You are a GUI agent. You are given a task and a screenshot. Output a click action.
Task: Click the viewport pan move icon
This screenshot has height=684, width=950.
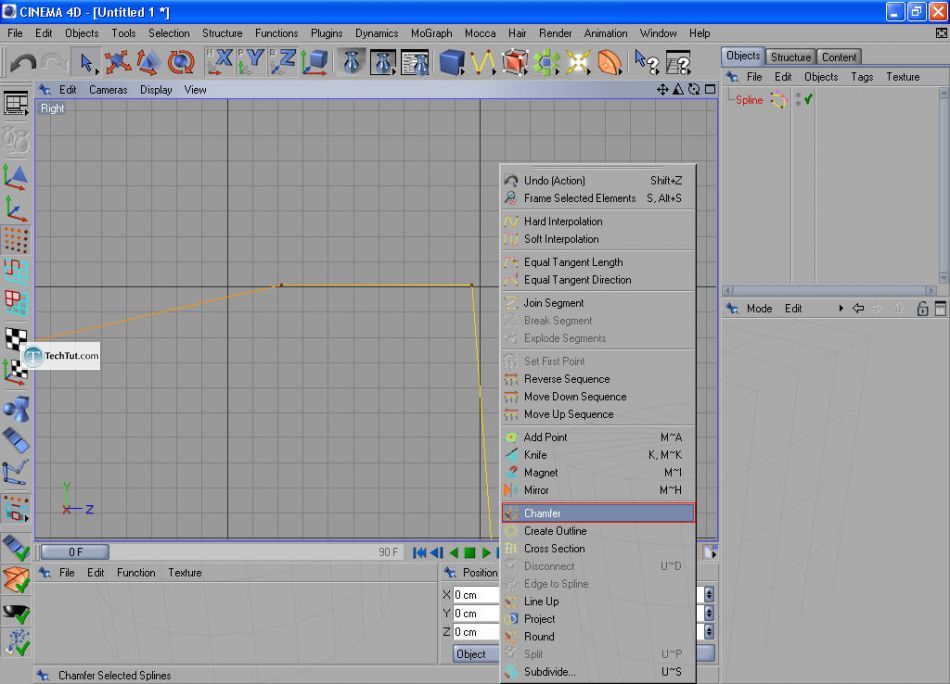pyautogui.click(x=662, y=90)
